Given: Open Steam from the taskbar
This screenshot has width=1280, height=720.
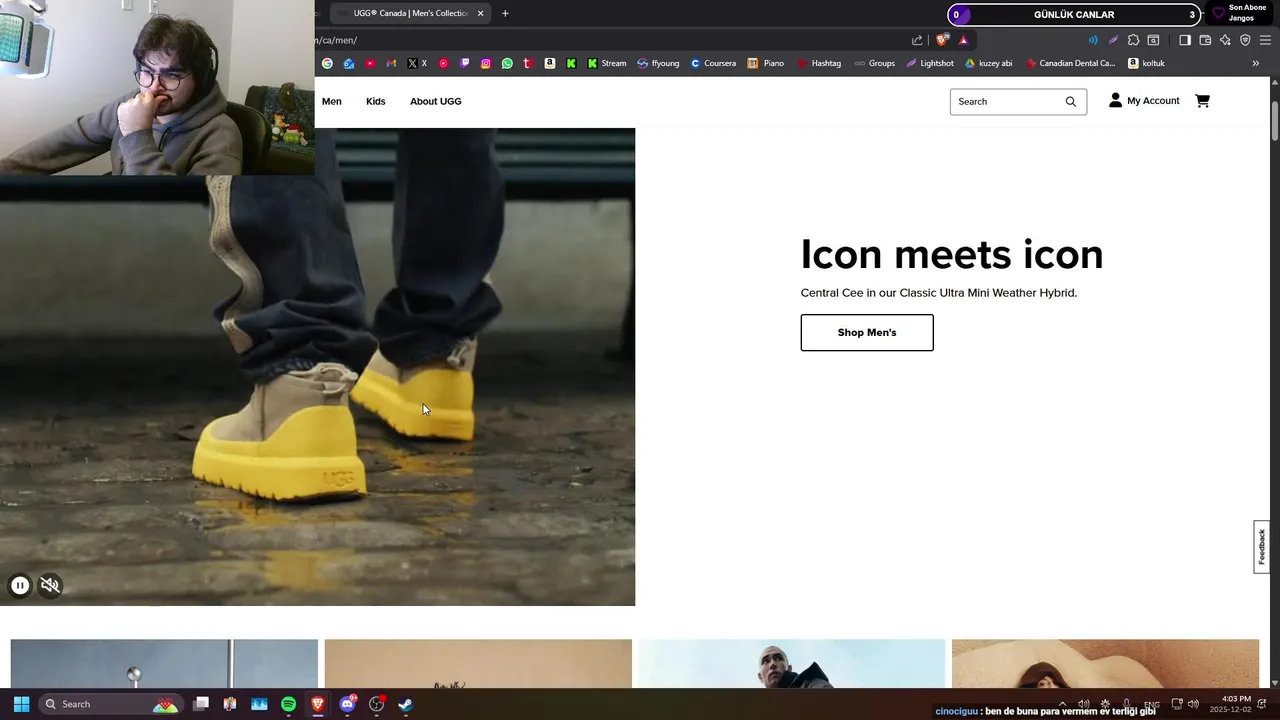Looking at the screenshot, I should pyautogui.click(x=405, y=704).
